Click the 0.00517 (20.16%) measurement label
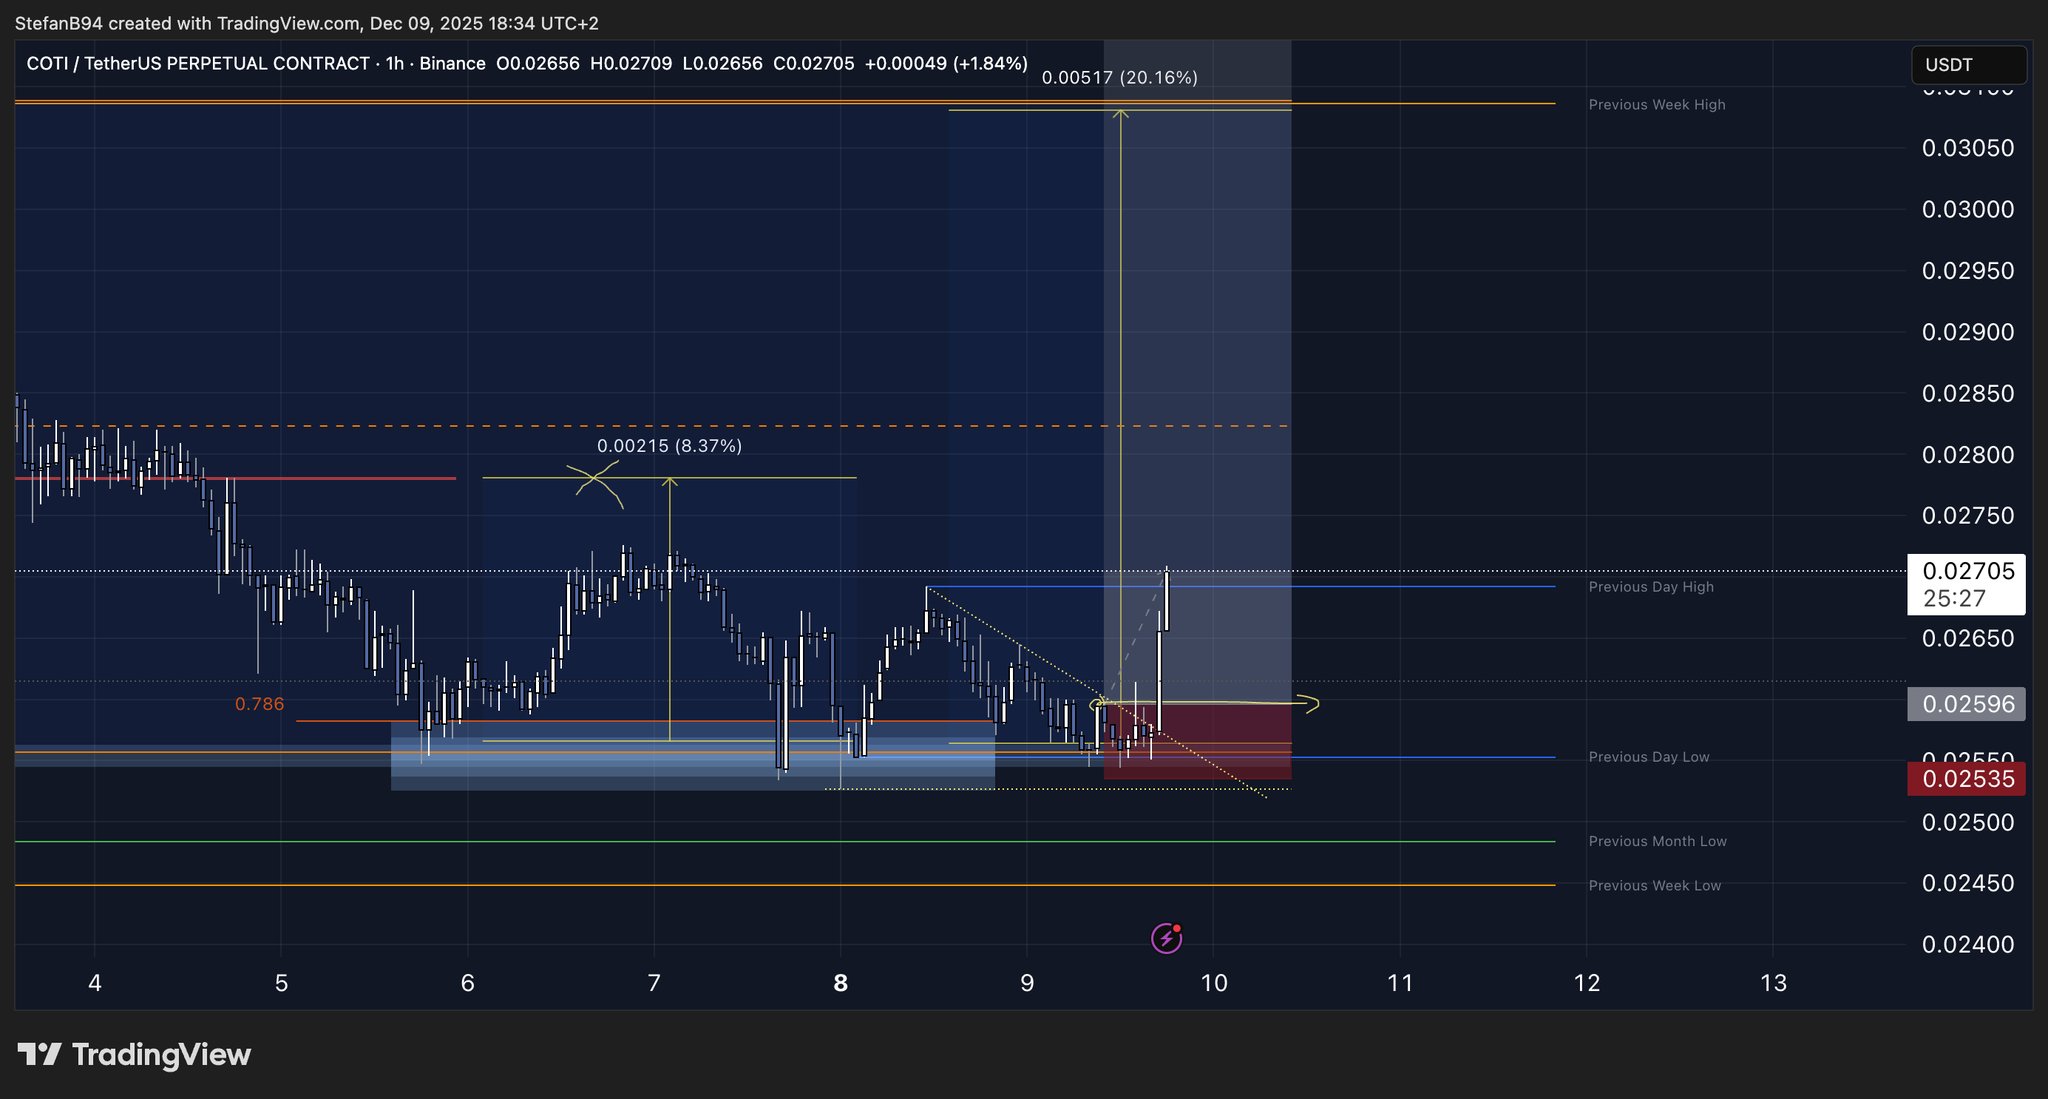Screen dimensions: 2048x1099 pyautogui.click(x=1119, y=78)
